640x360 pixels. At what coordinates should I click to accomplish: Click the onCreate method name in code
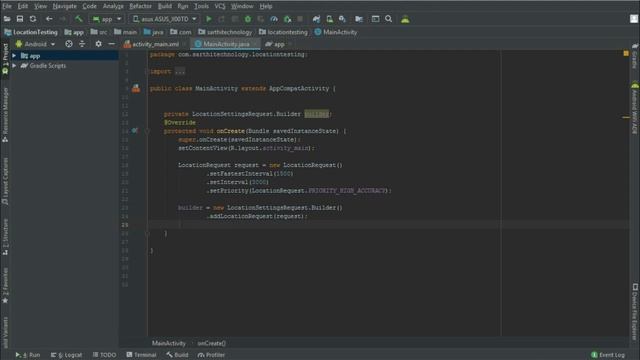tap(230, 131)
